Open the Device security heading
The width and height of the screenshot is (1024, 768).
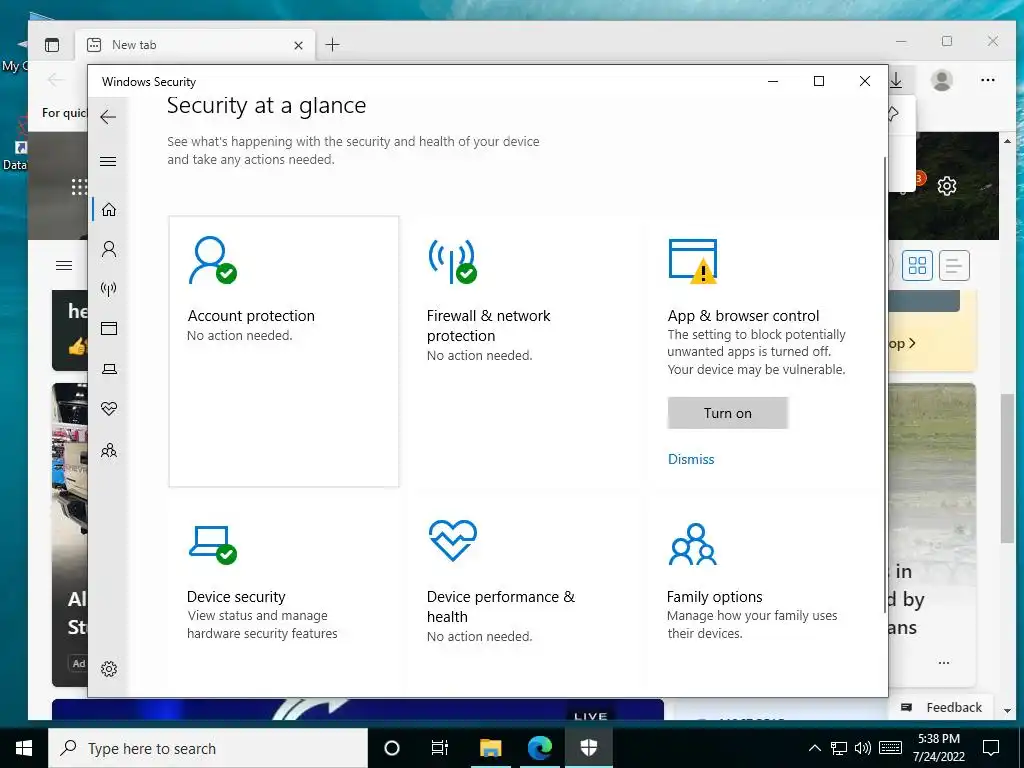[x=236, y=596]
